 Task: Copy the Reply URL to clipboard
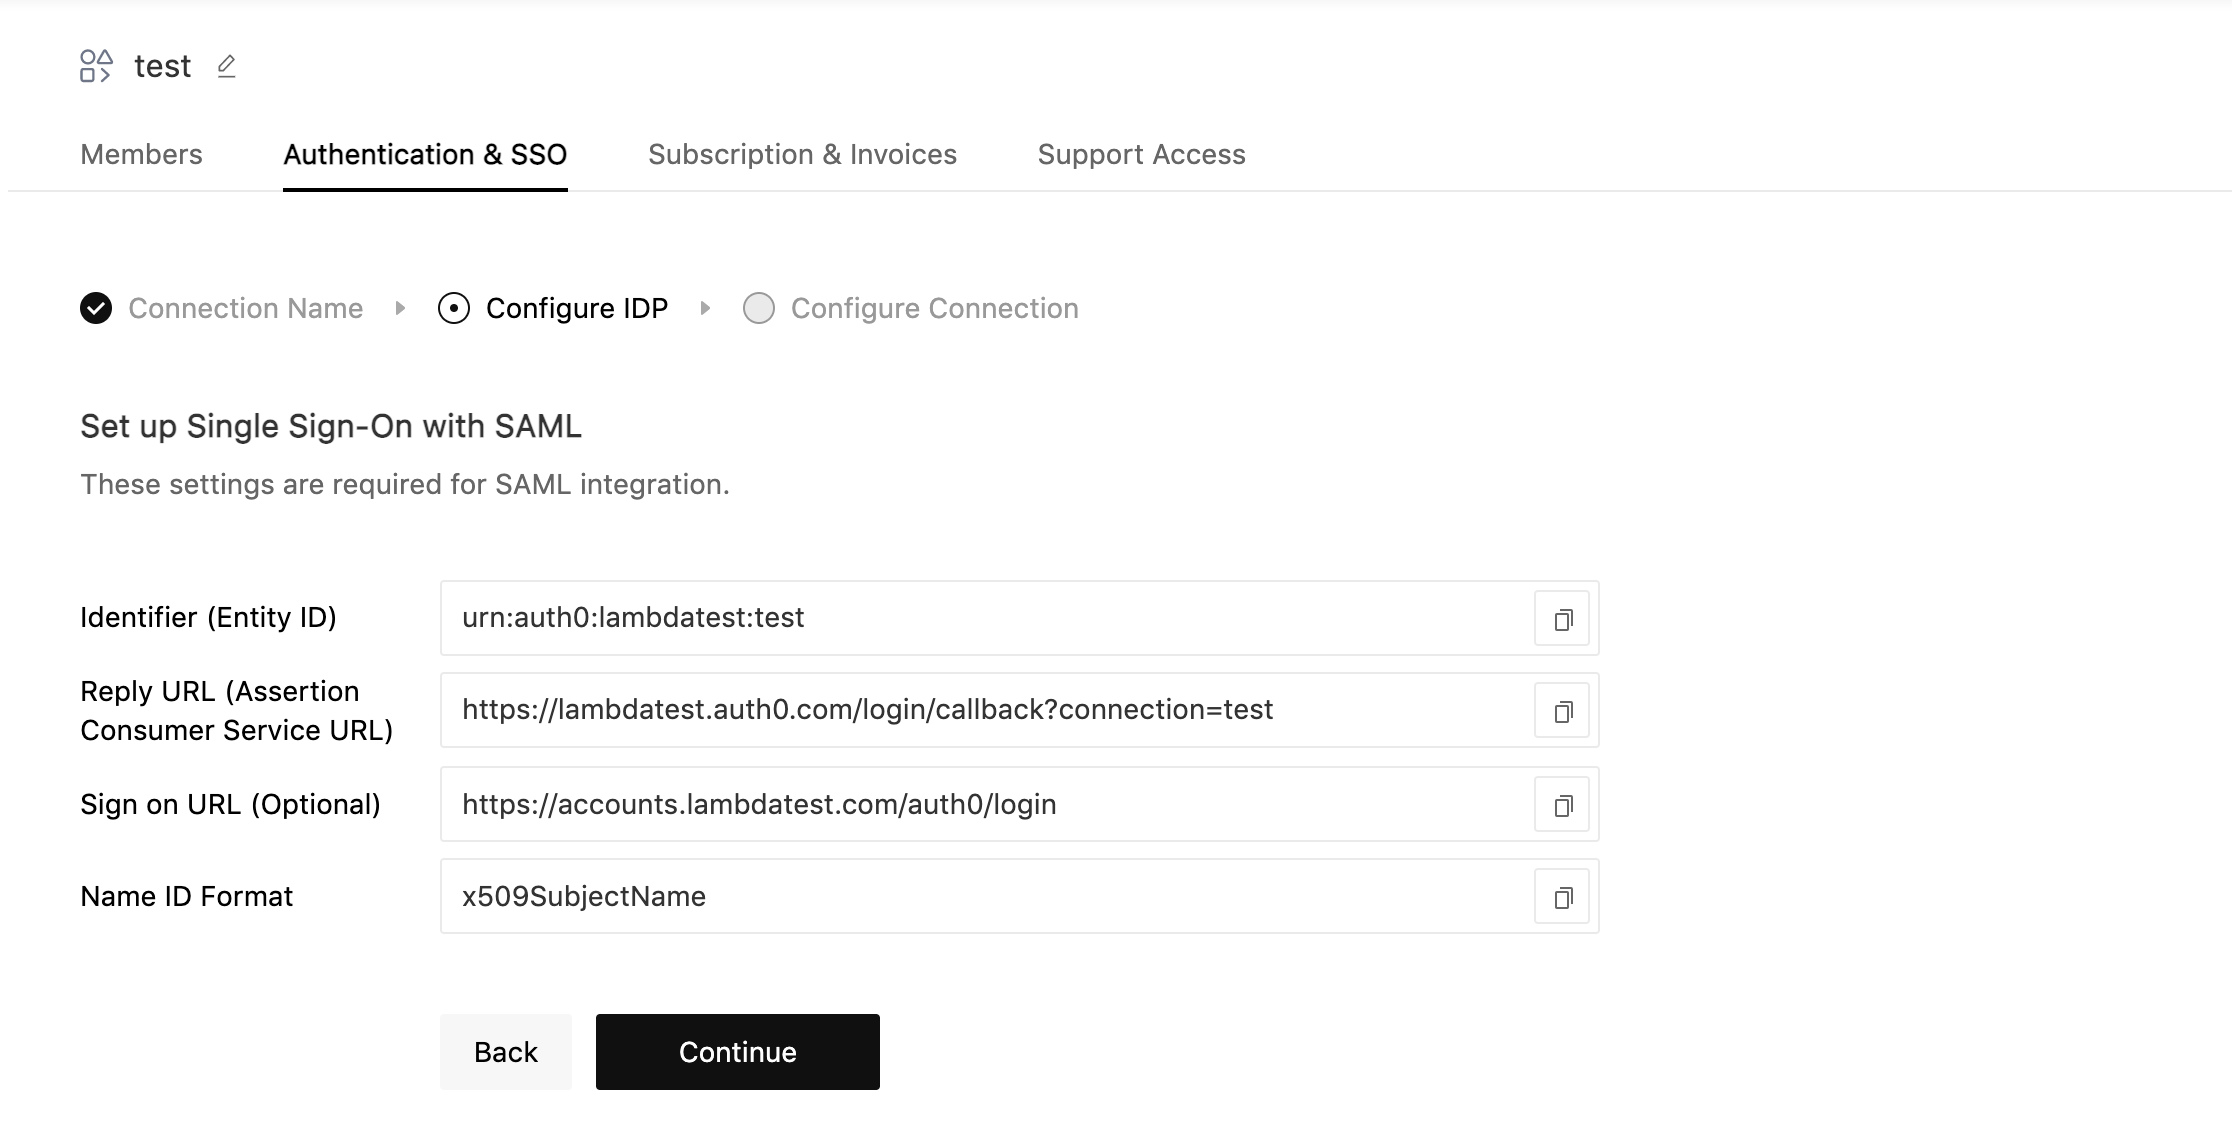(1561, 710)
